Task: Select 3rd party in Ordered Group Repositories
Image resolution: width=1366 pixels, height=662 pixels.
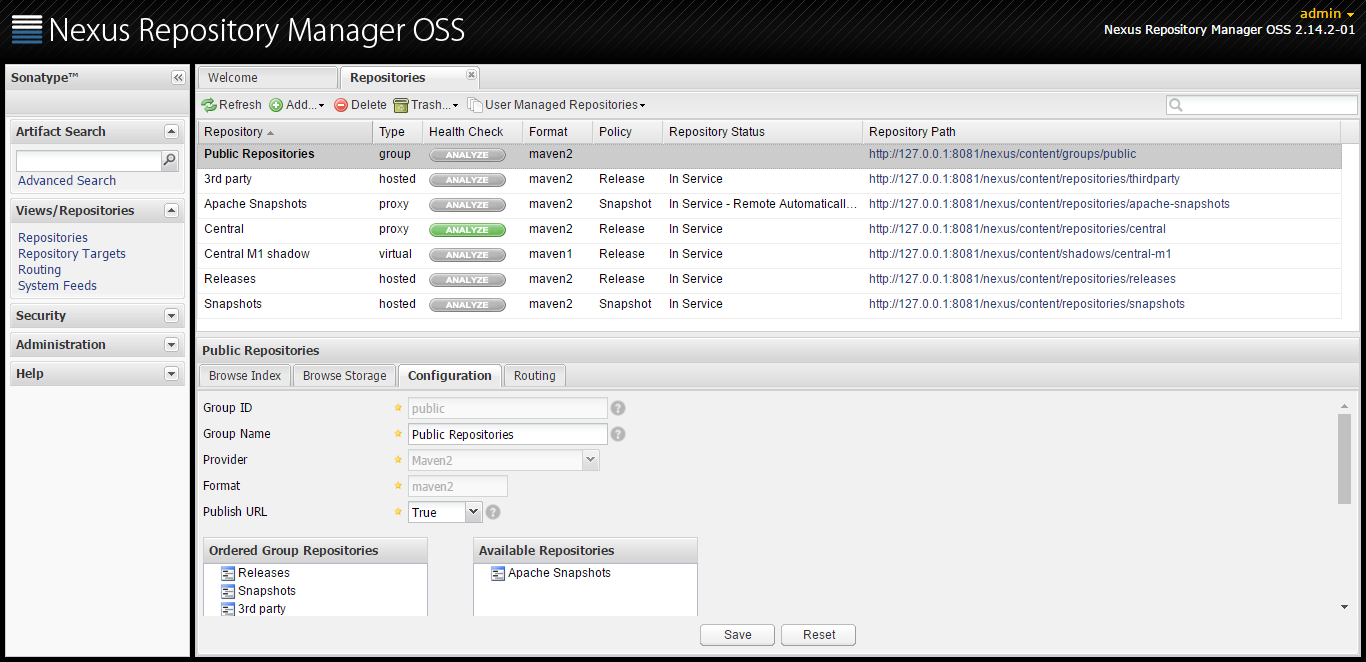Action: tap(262, 609)
